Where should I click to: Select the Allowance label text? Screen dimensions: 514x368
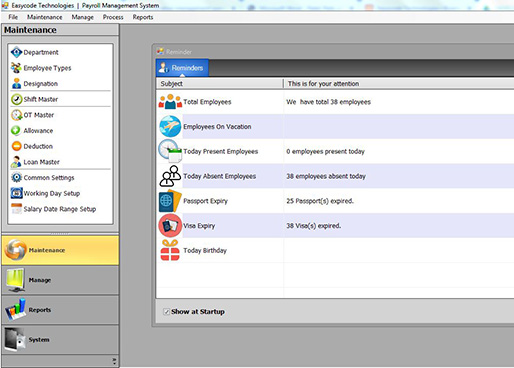[x=38, y=131]
